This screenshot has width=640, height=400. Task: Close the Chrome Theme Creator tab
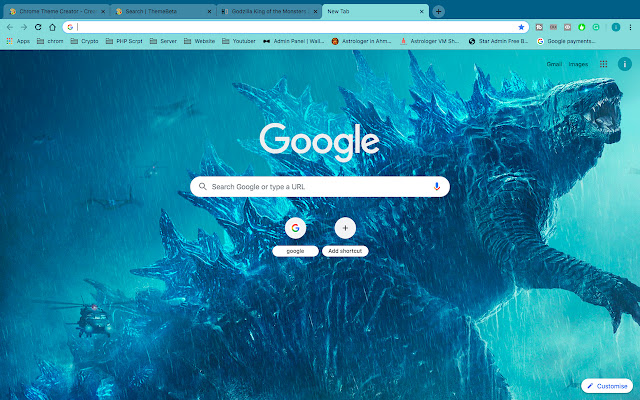coord(103,11)
